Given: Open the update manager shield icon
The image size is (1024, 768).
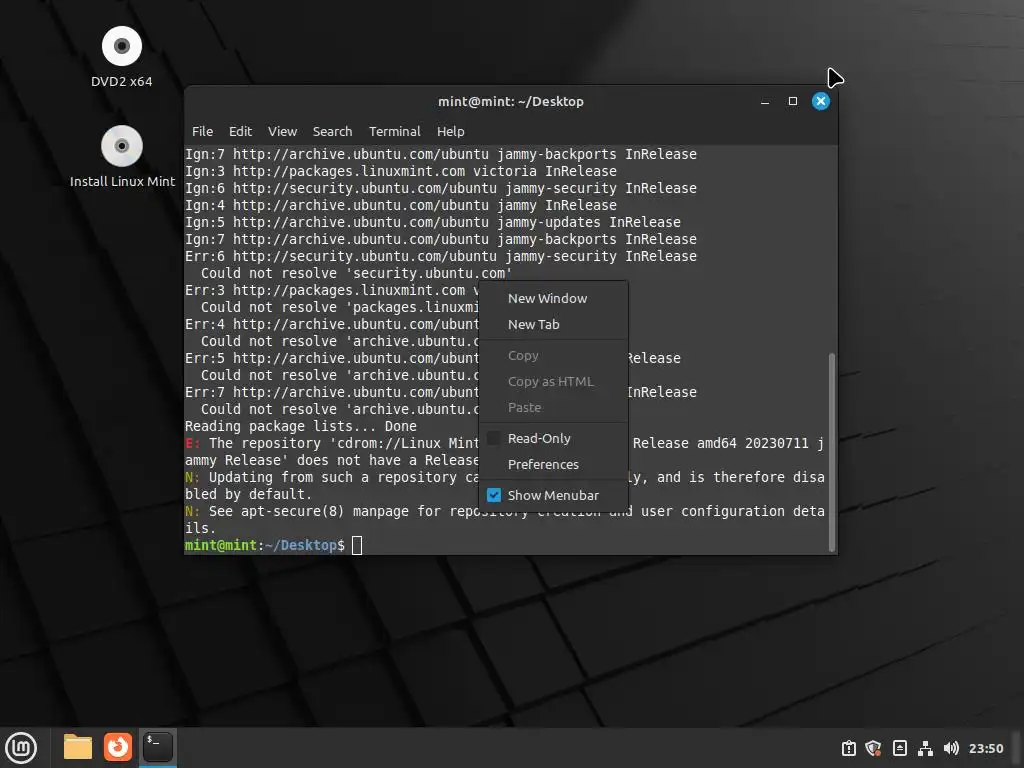Looking at the screenshot, I should click(873, 748).
